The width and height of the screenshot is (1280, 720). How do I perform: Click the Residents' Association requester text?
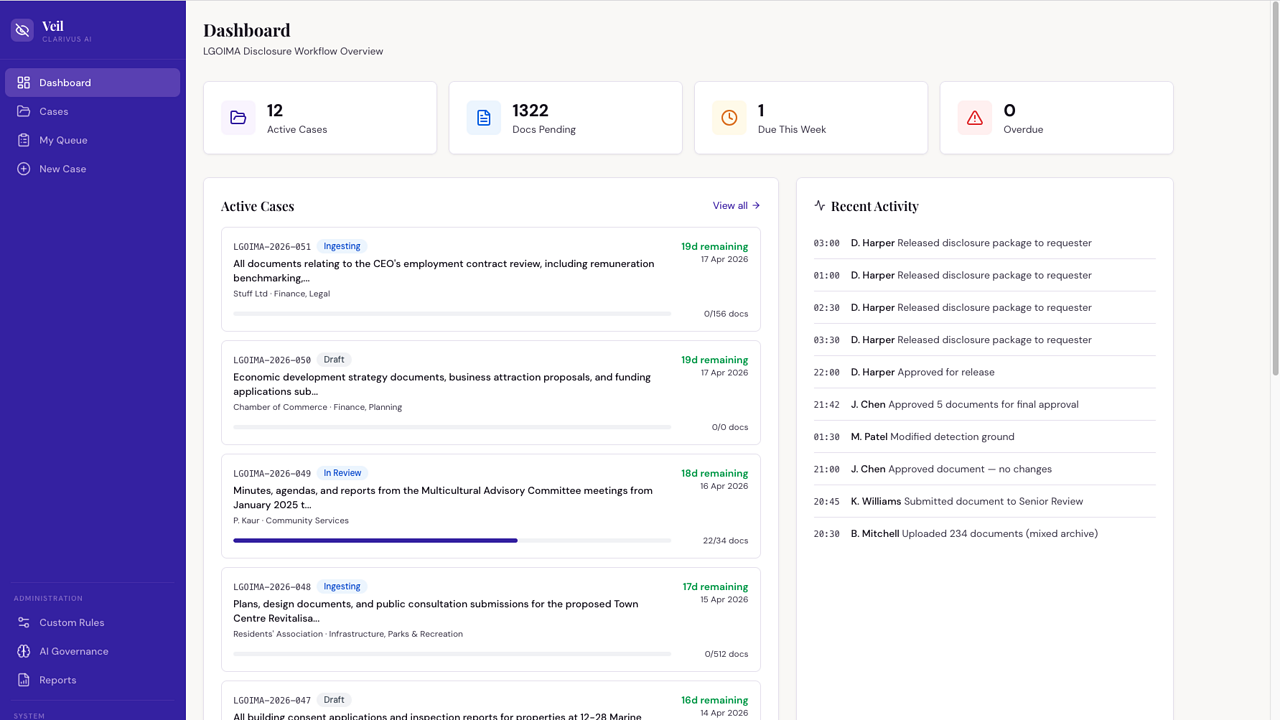[x=348, y=634]
